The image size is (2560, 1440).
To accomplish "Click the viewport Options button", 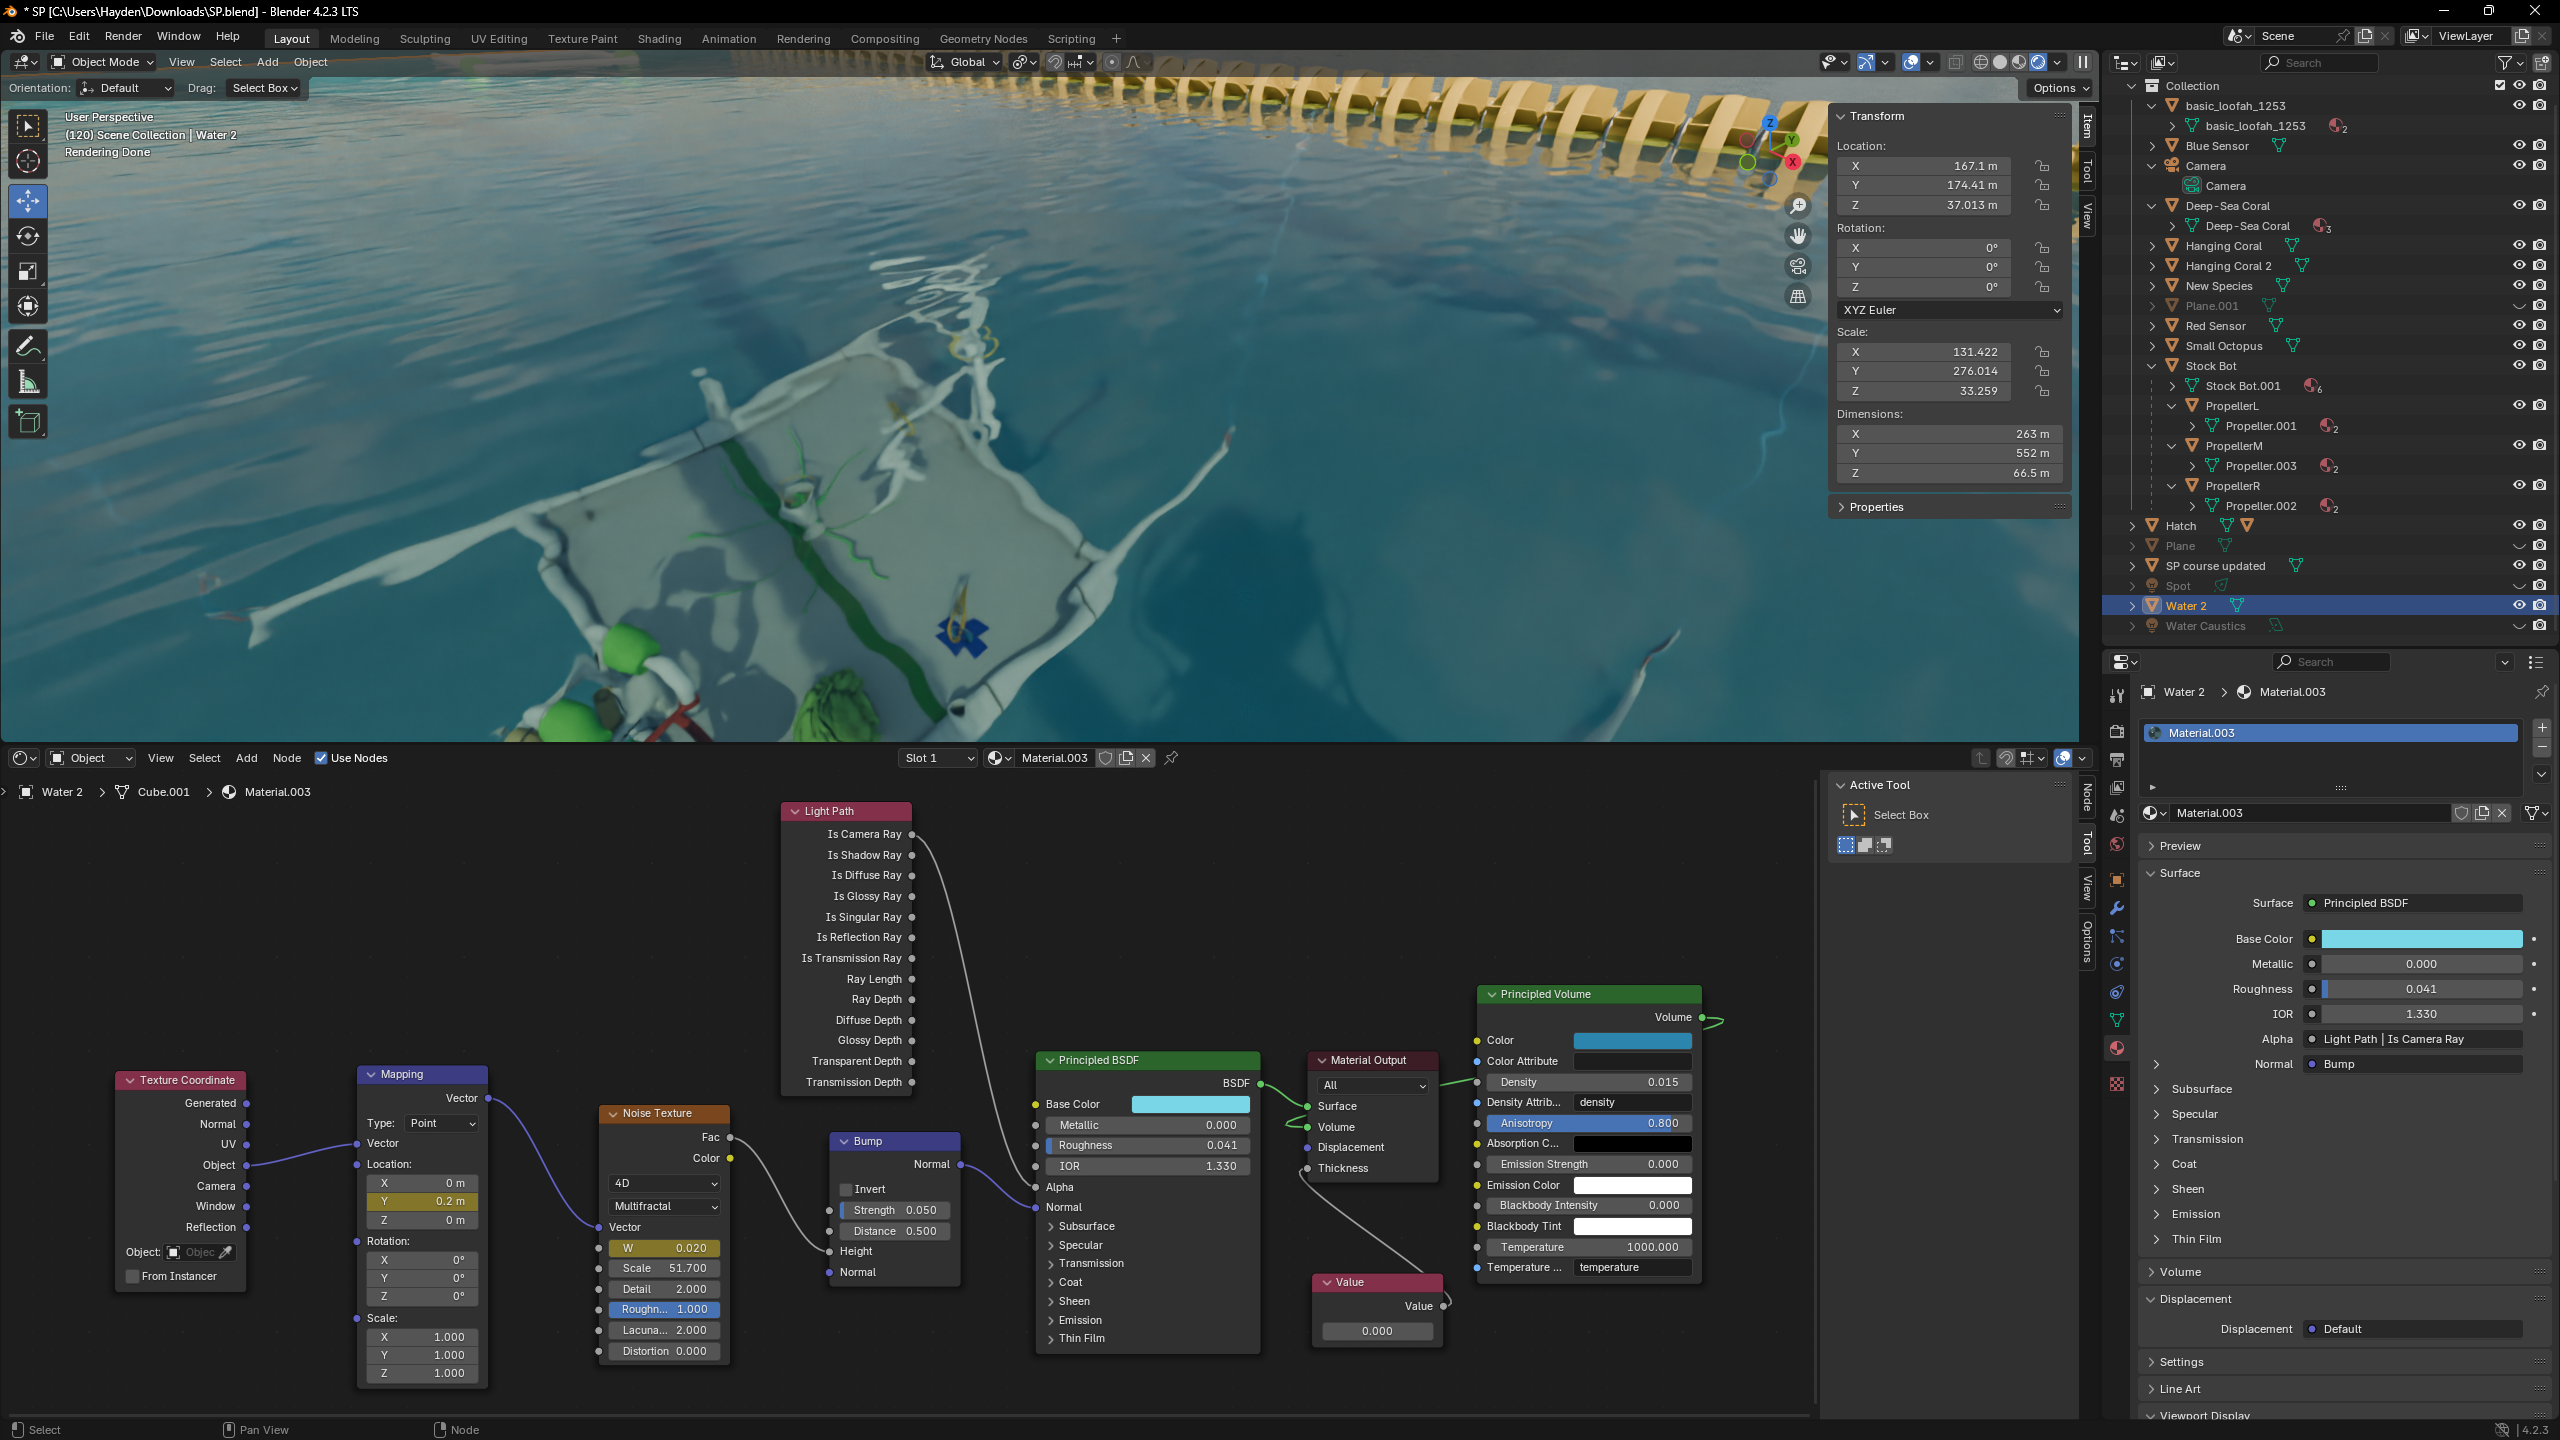I will [x=2060, y=88].
